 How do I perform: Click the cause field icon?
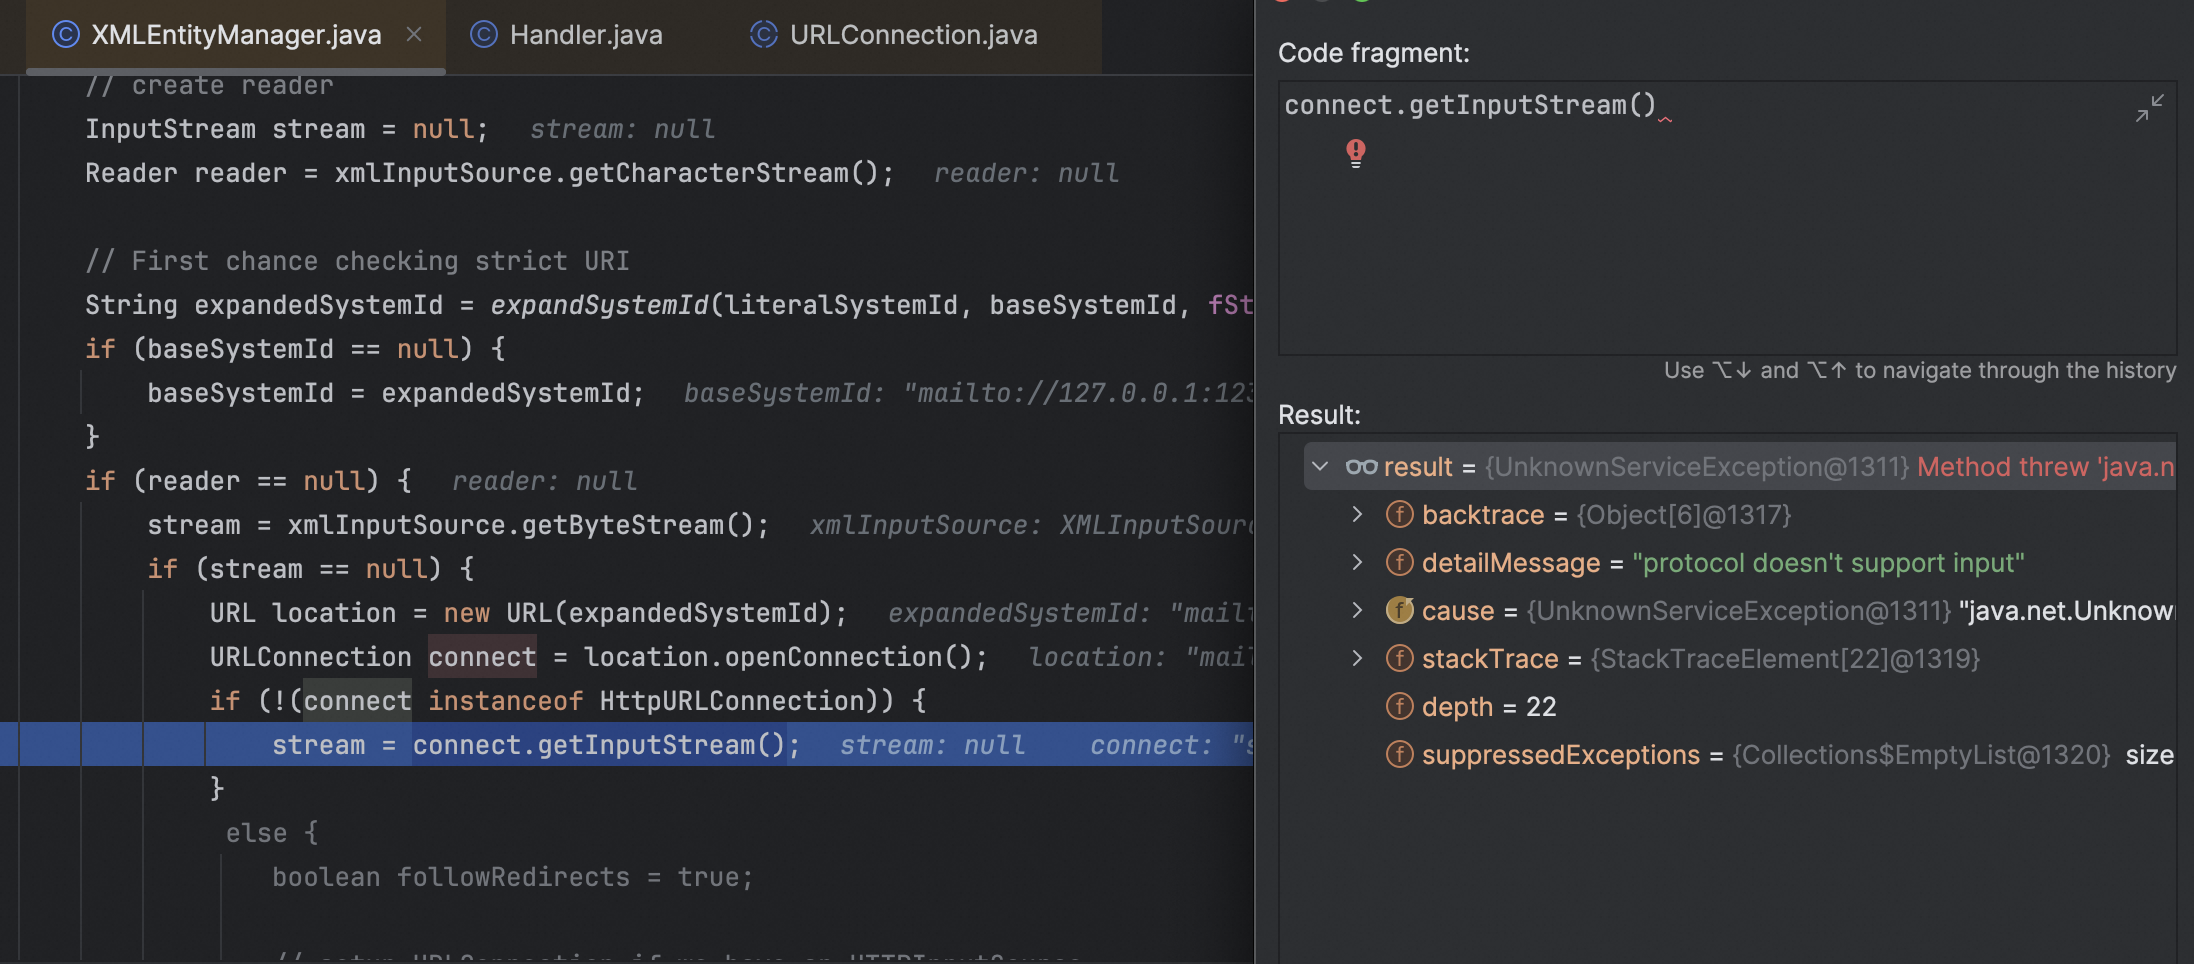pyautogui.click(x=1399, y=611)
